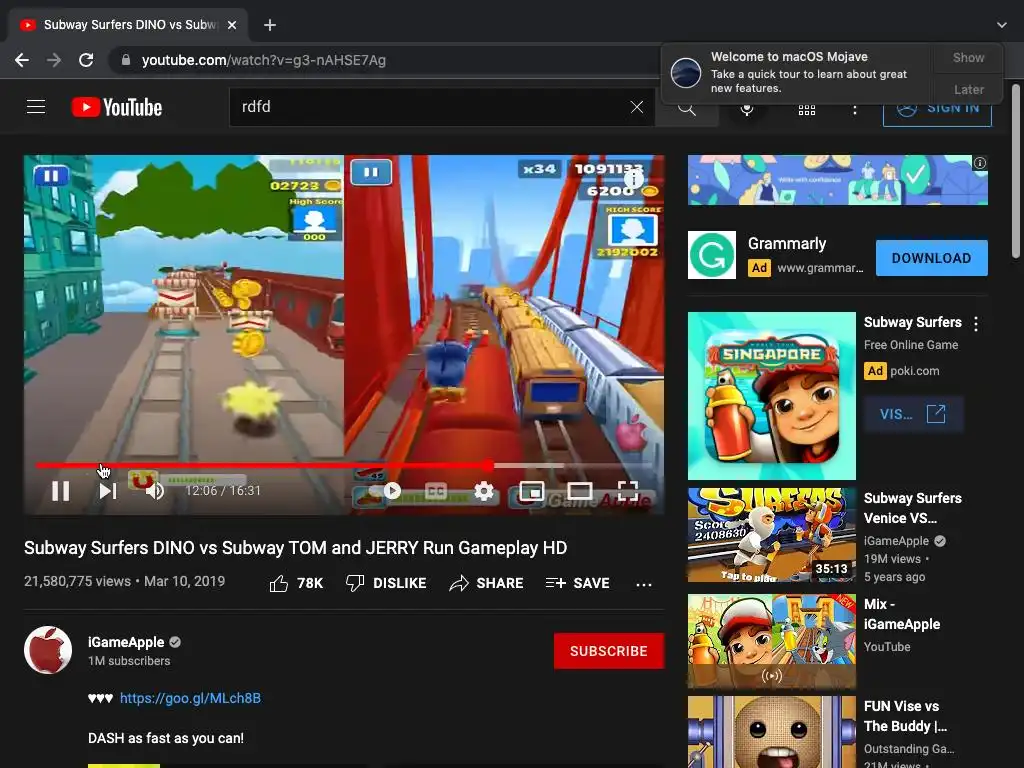This screenshot has height=768, width=1024.
Task: Click the video title text
Action: tap(296, 547)
